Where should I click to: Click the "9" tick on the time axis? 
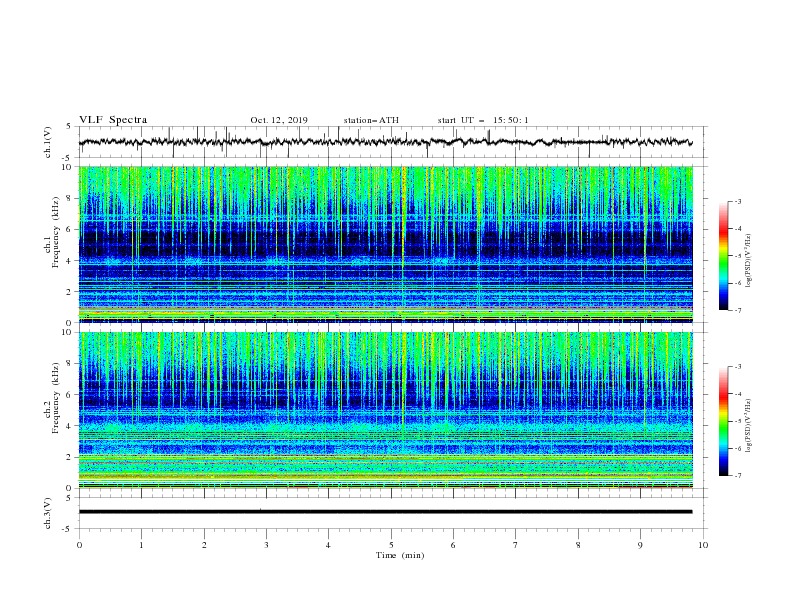click(640, 545)
